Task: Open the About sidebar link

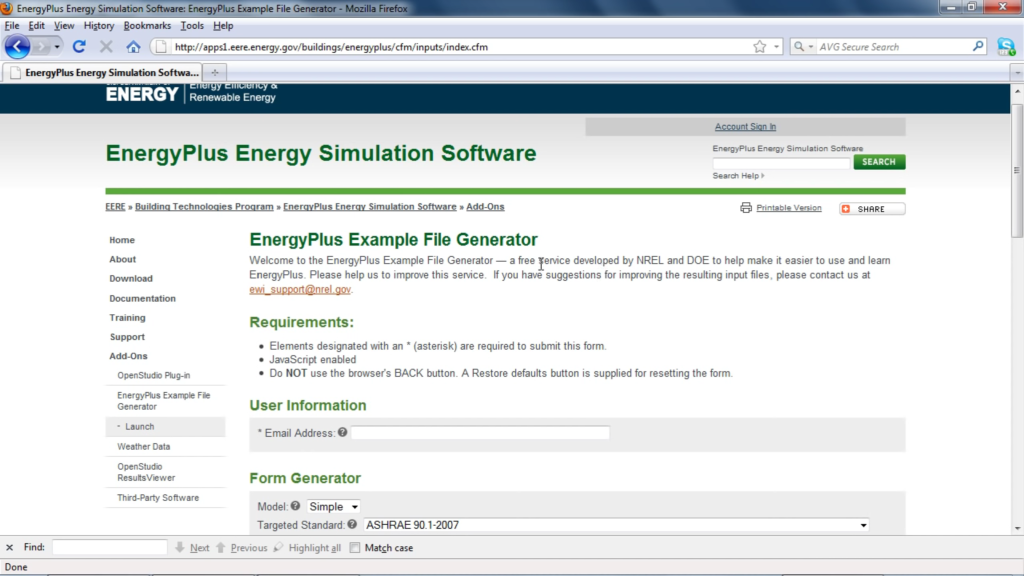Action: point(123,259)
